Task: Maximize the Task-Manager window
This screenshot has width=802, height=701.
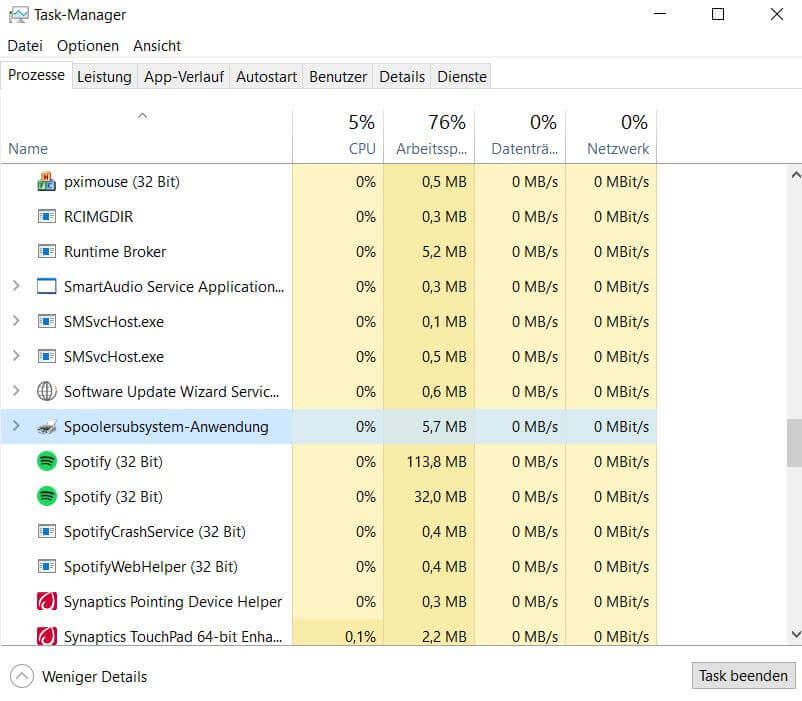Action: point(718,14)
